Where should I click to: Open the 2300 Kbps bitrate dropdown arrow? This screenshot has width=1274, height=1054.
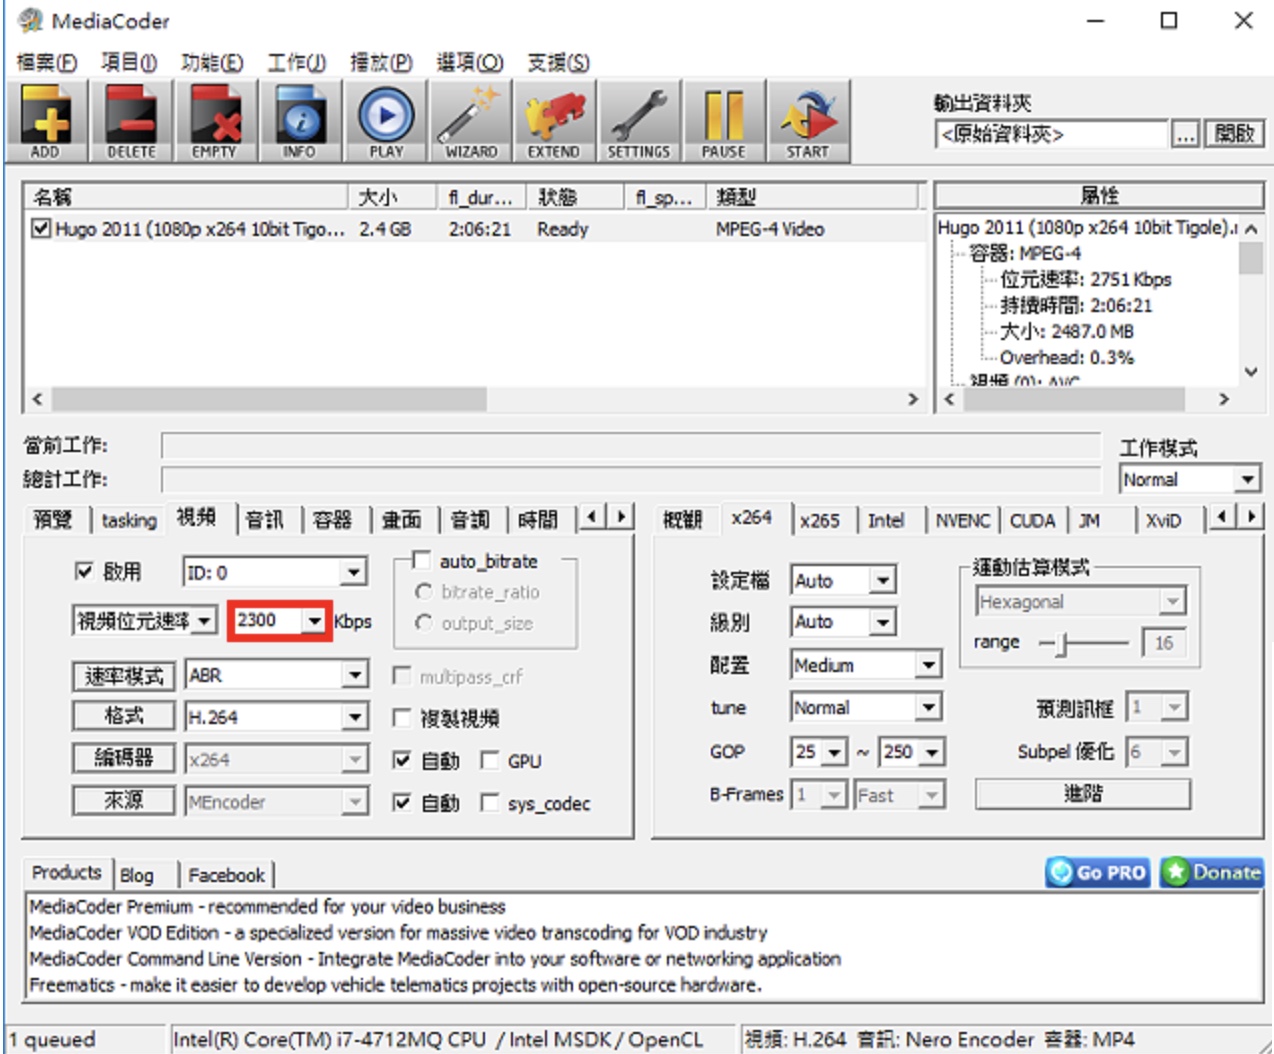315,621
